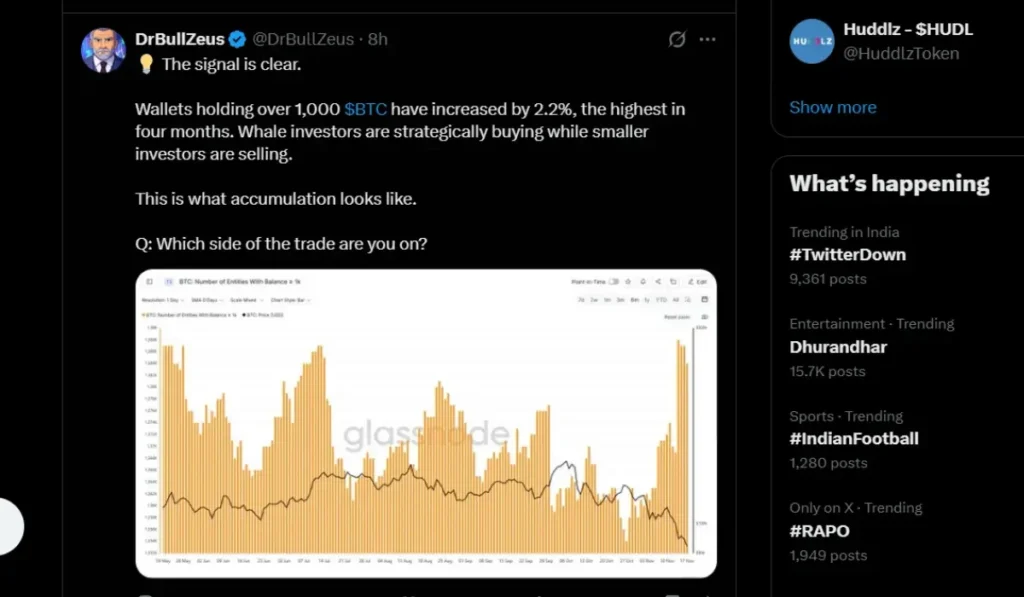Click the verified checkmark beside DrBullZeus
The image size is (1024, 597).
[x=236, y=40]
